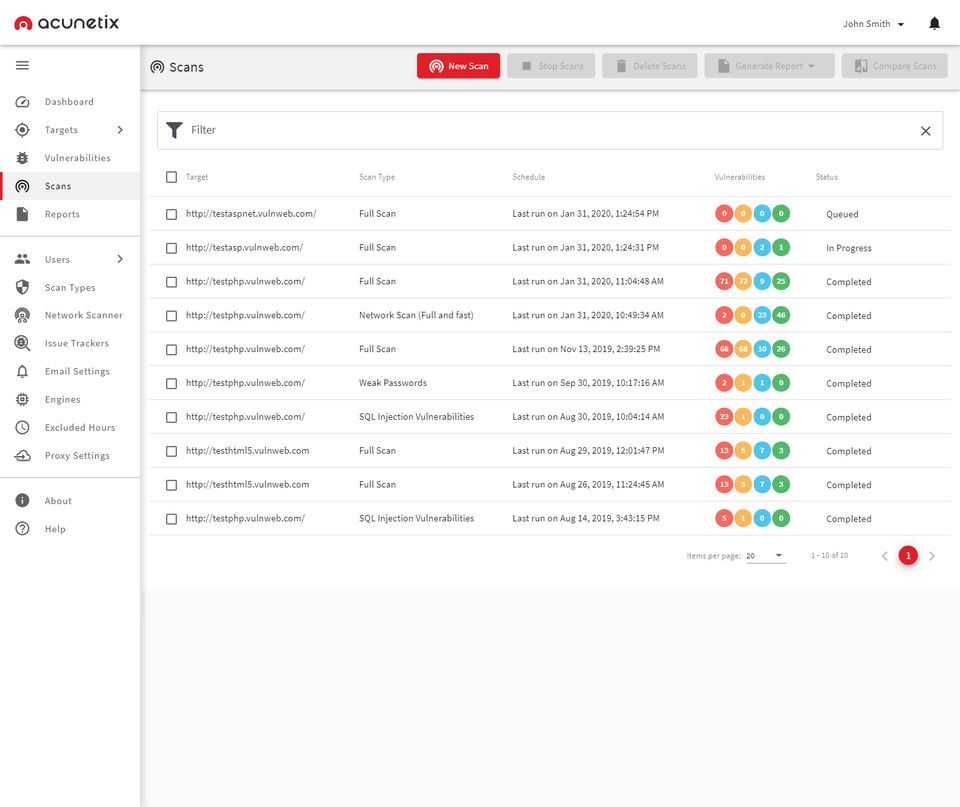The image size is (960, 807).
Task: Click green badge showing 25 vulnerabilities
Action: 781,282
